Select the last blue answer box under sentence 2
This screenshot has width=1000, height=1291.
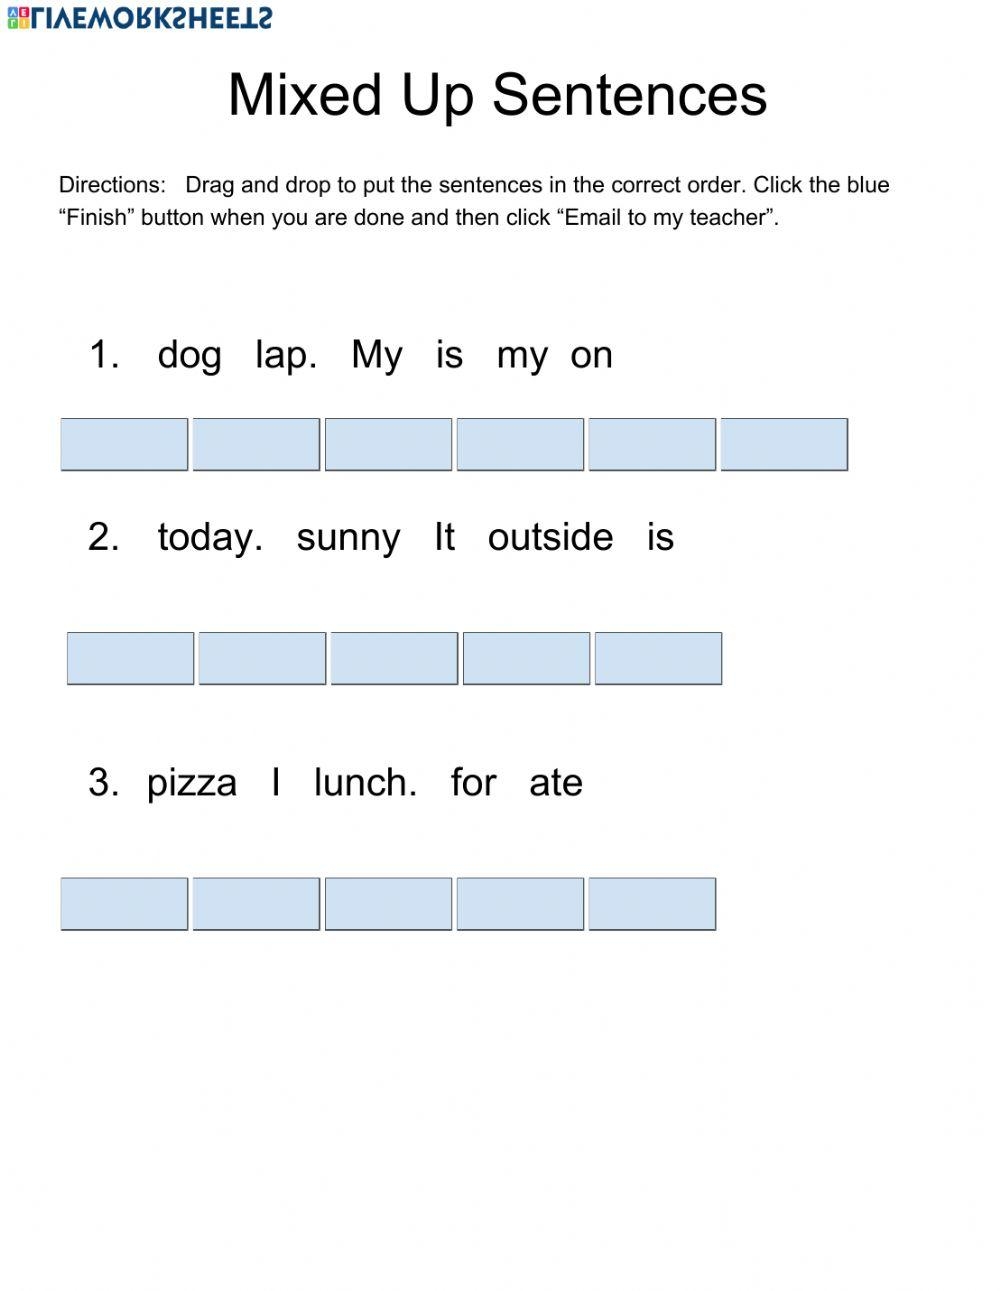pyautogui.click(x=658, y=658)
